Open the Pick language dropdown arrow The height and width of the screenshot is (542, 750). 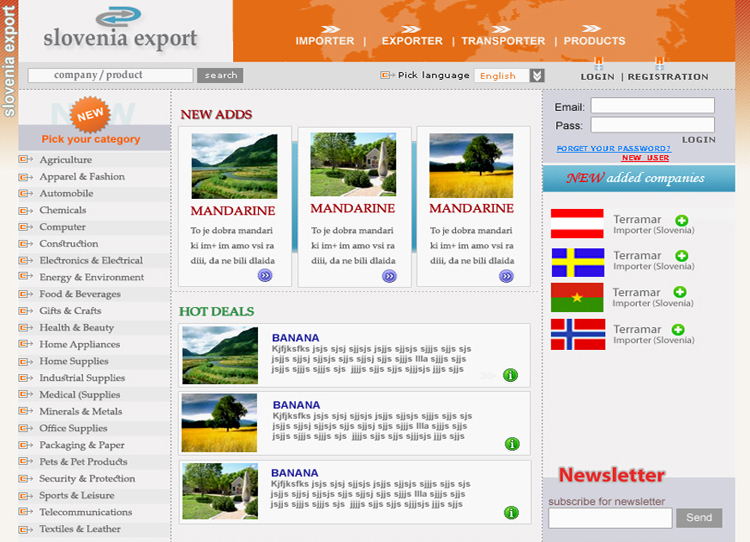(x=538, y=75)
